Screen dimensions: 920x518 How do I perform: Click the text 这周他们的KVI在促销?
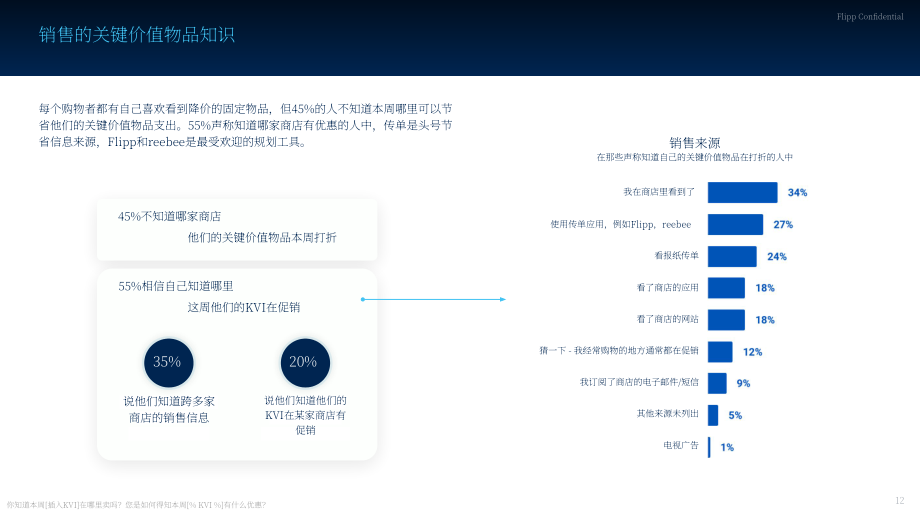tap(243, 307)
